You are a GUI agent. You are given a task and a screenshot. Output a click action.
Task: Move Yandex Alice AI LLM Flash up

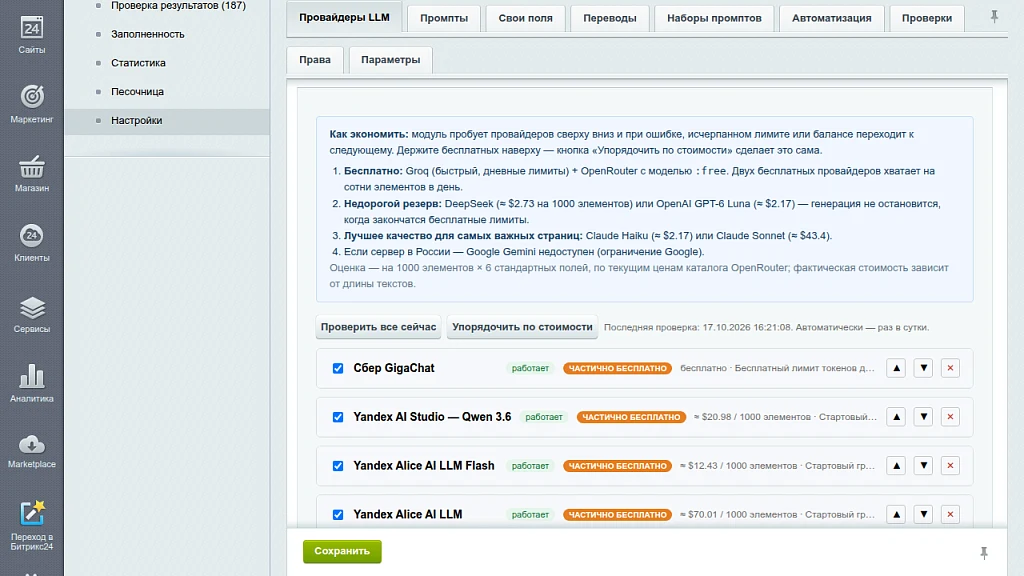[x=896, y=466]
